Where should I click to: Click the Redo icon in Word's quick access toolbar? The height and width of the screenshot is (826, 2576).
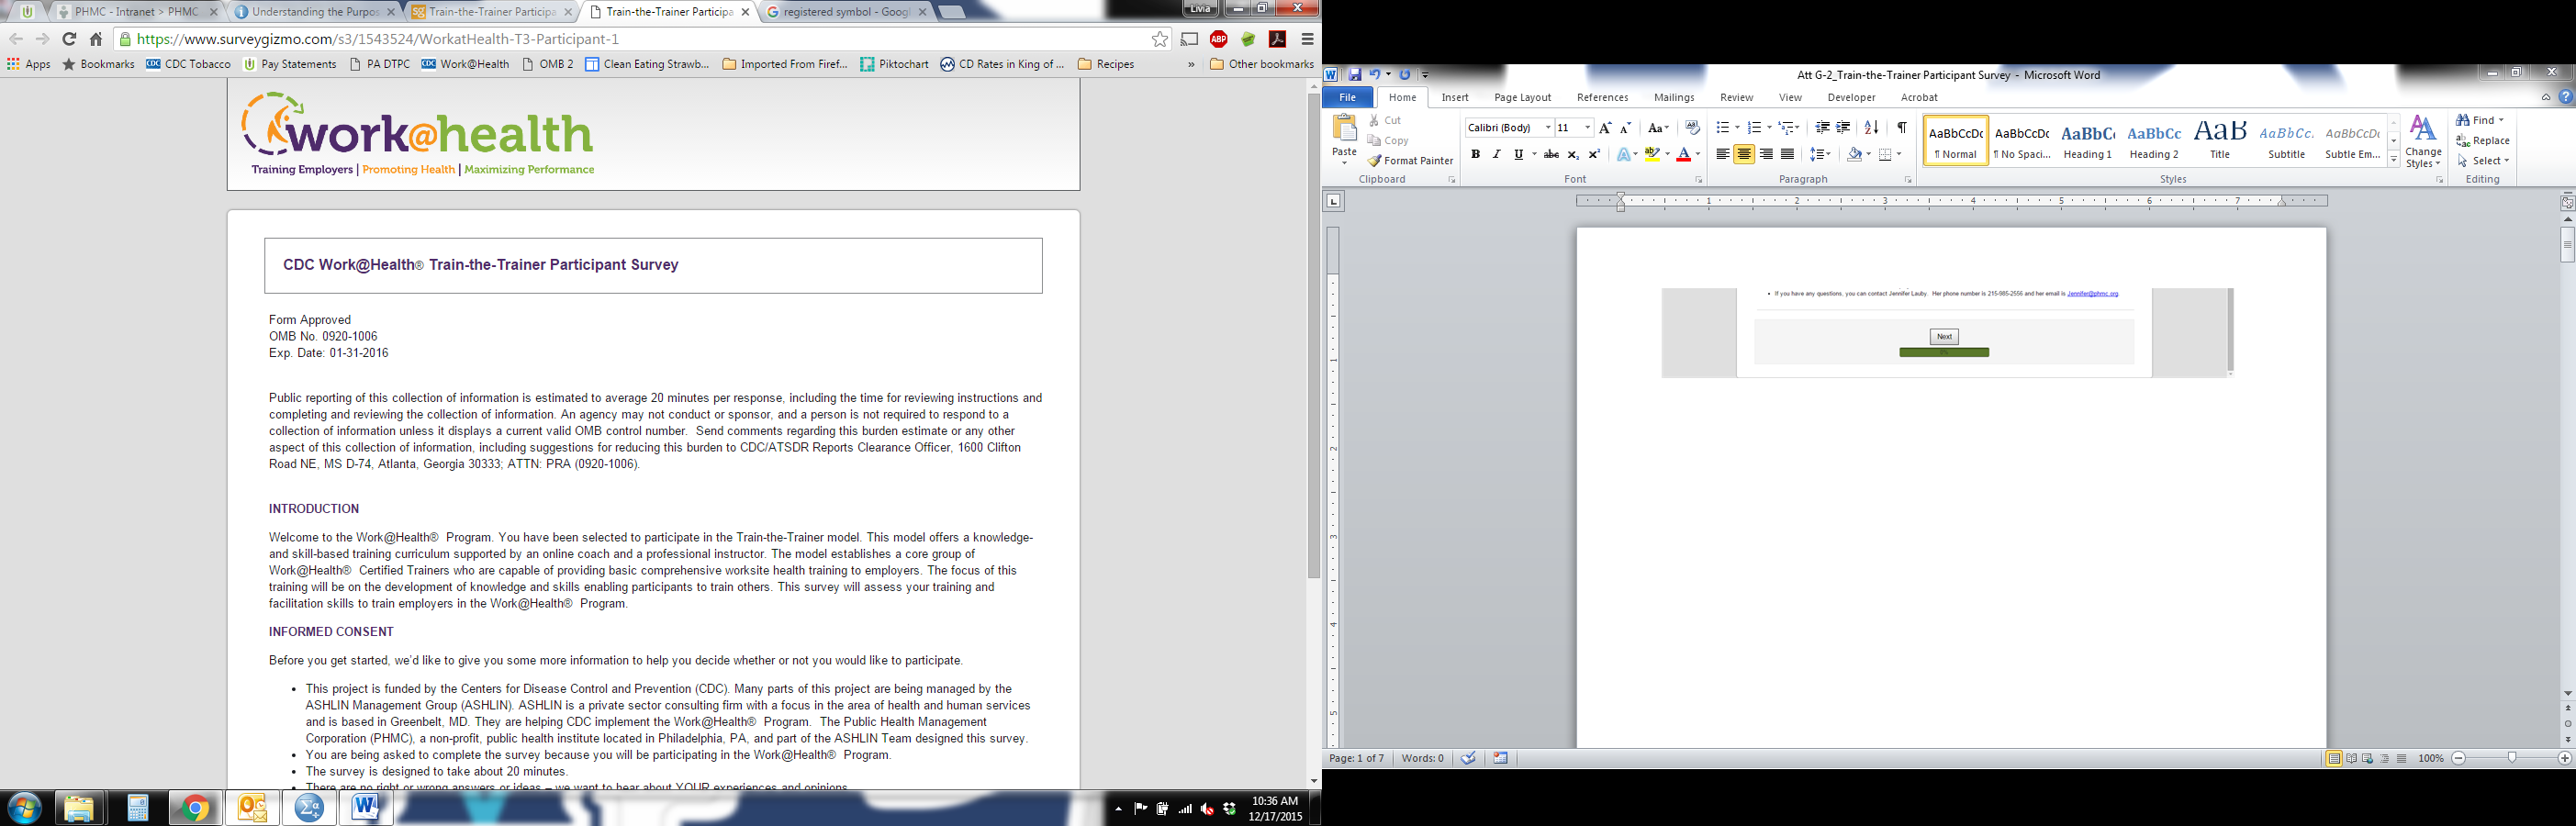coord(1405,74)
